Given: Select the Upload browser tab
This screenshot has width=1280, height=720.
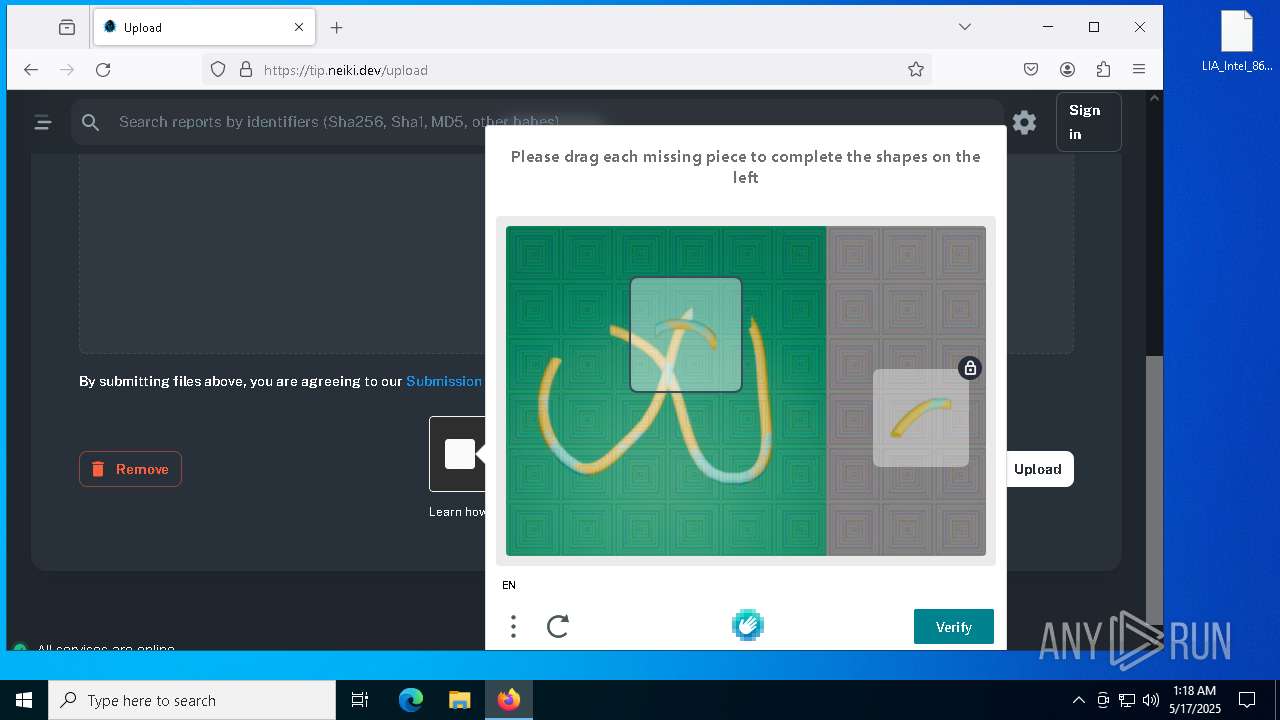Looking at the screenshot, I should [x=204, y=28].
